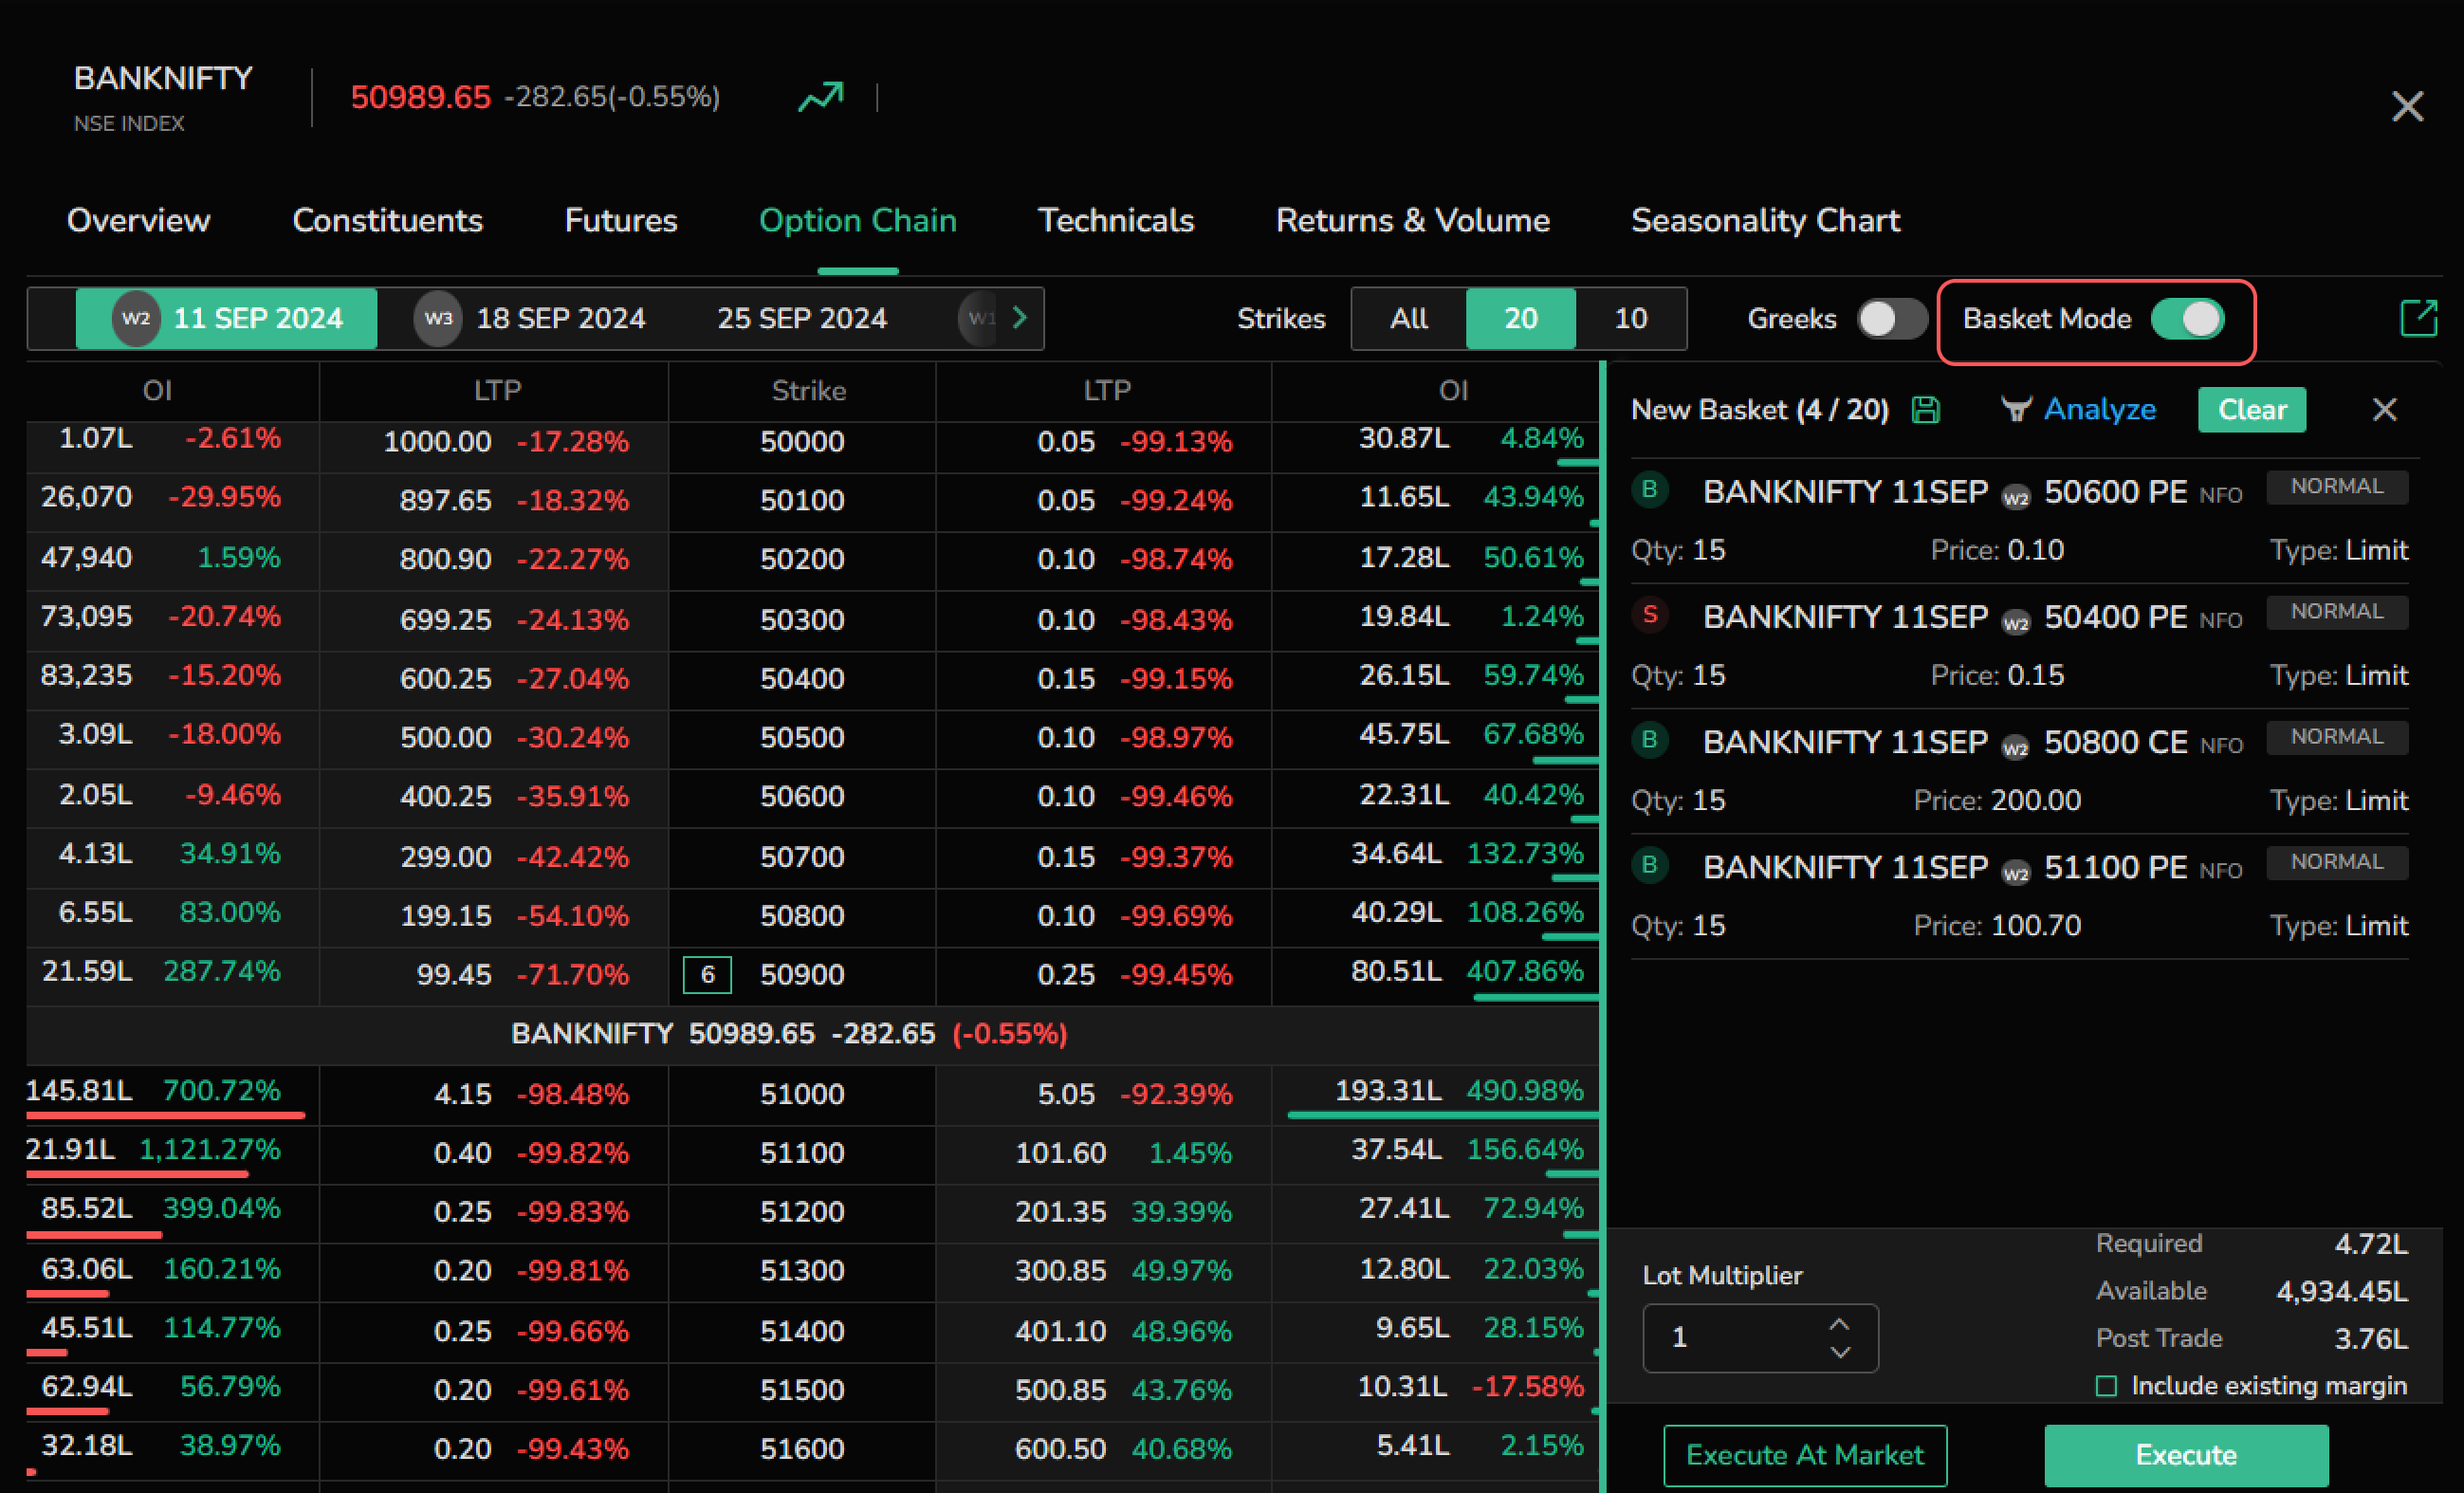
Task: Click call LTP 1000.00 at strike 50000
Action: tap(437, 441)
